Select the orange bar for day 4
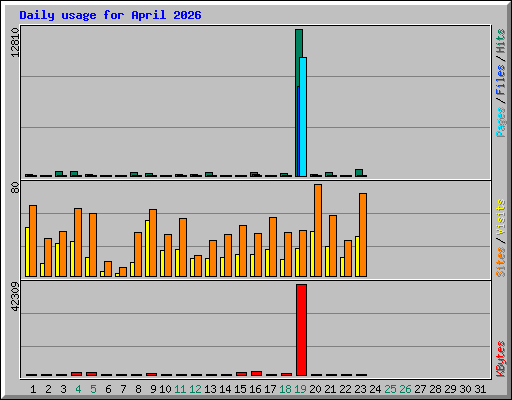Screen dimensions: 512x400 click(78, 242)
